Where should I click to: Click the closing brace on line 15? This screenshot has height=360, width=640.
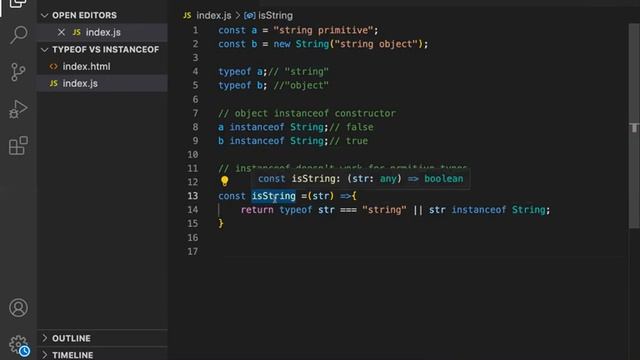(221, 223)
